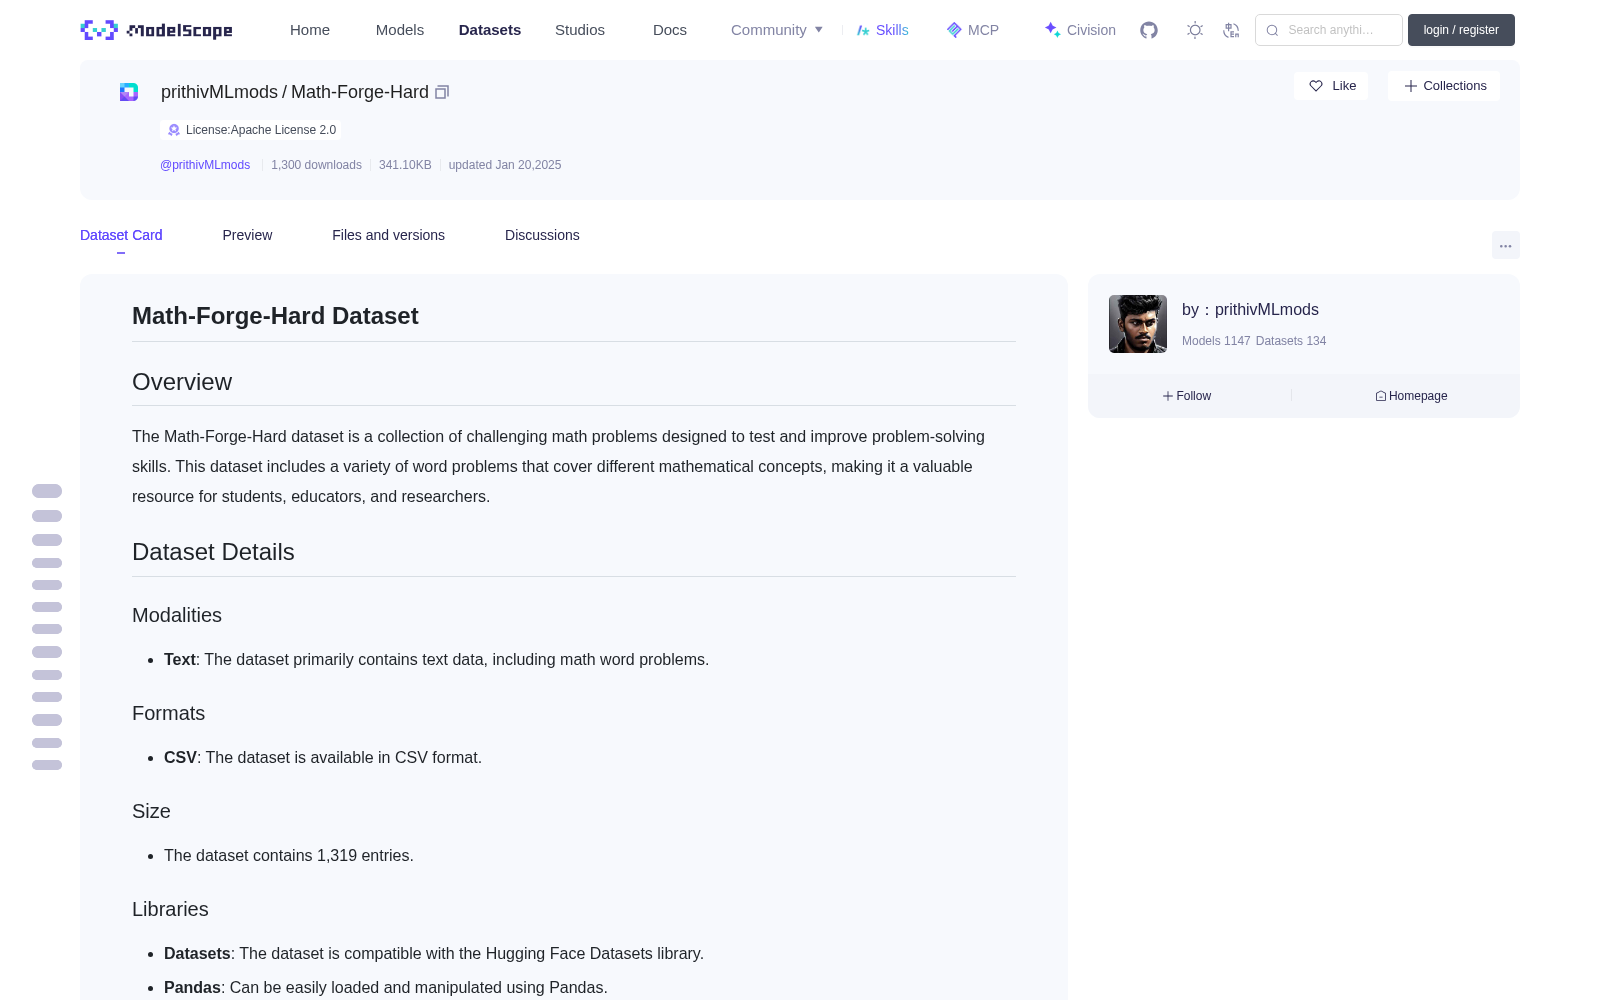This screenshot has height=1000, width=1600.
Task: Click the Modalities subheading
Action: click(177, 615)
